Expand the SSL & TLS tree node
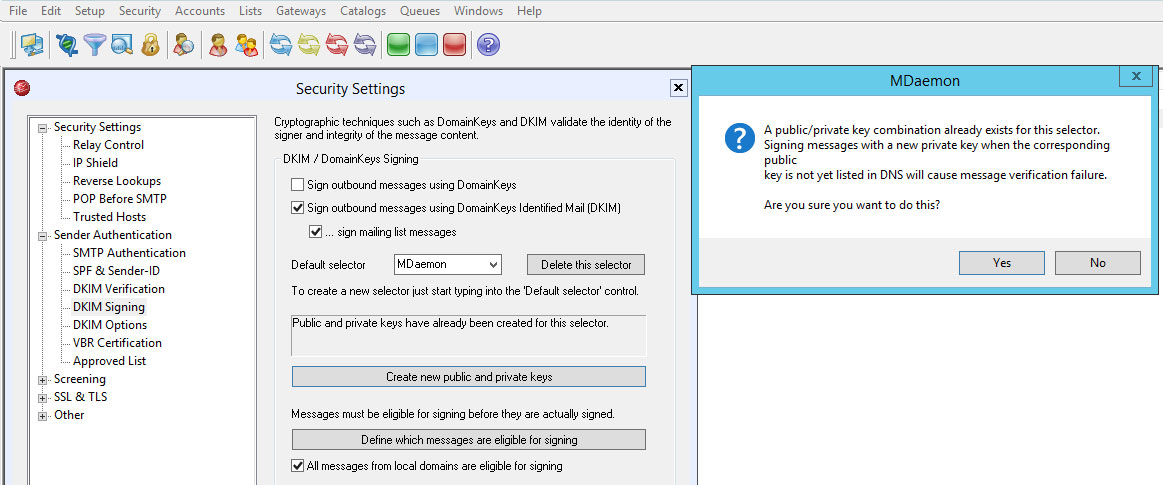1163x485 pixels. [x=43, y=398]
